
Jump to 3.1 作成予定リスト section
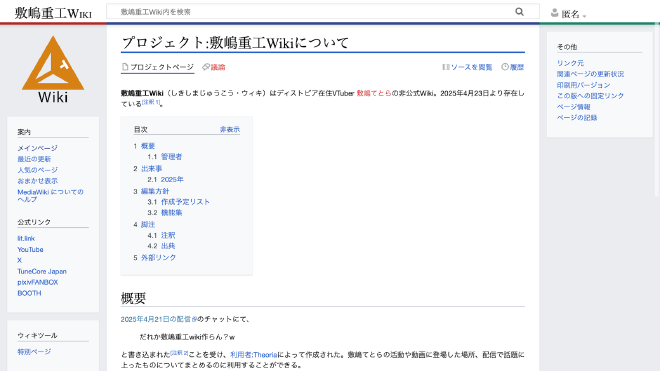click(185, 202)
